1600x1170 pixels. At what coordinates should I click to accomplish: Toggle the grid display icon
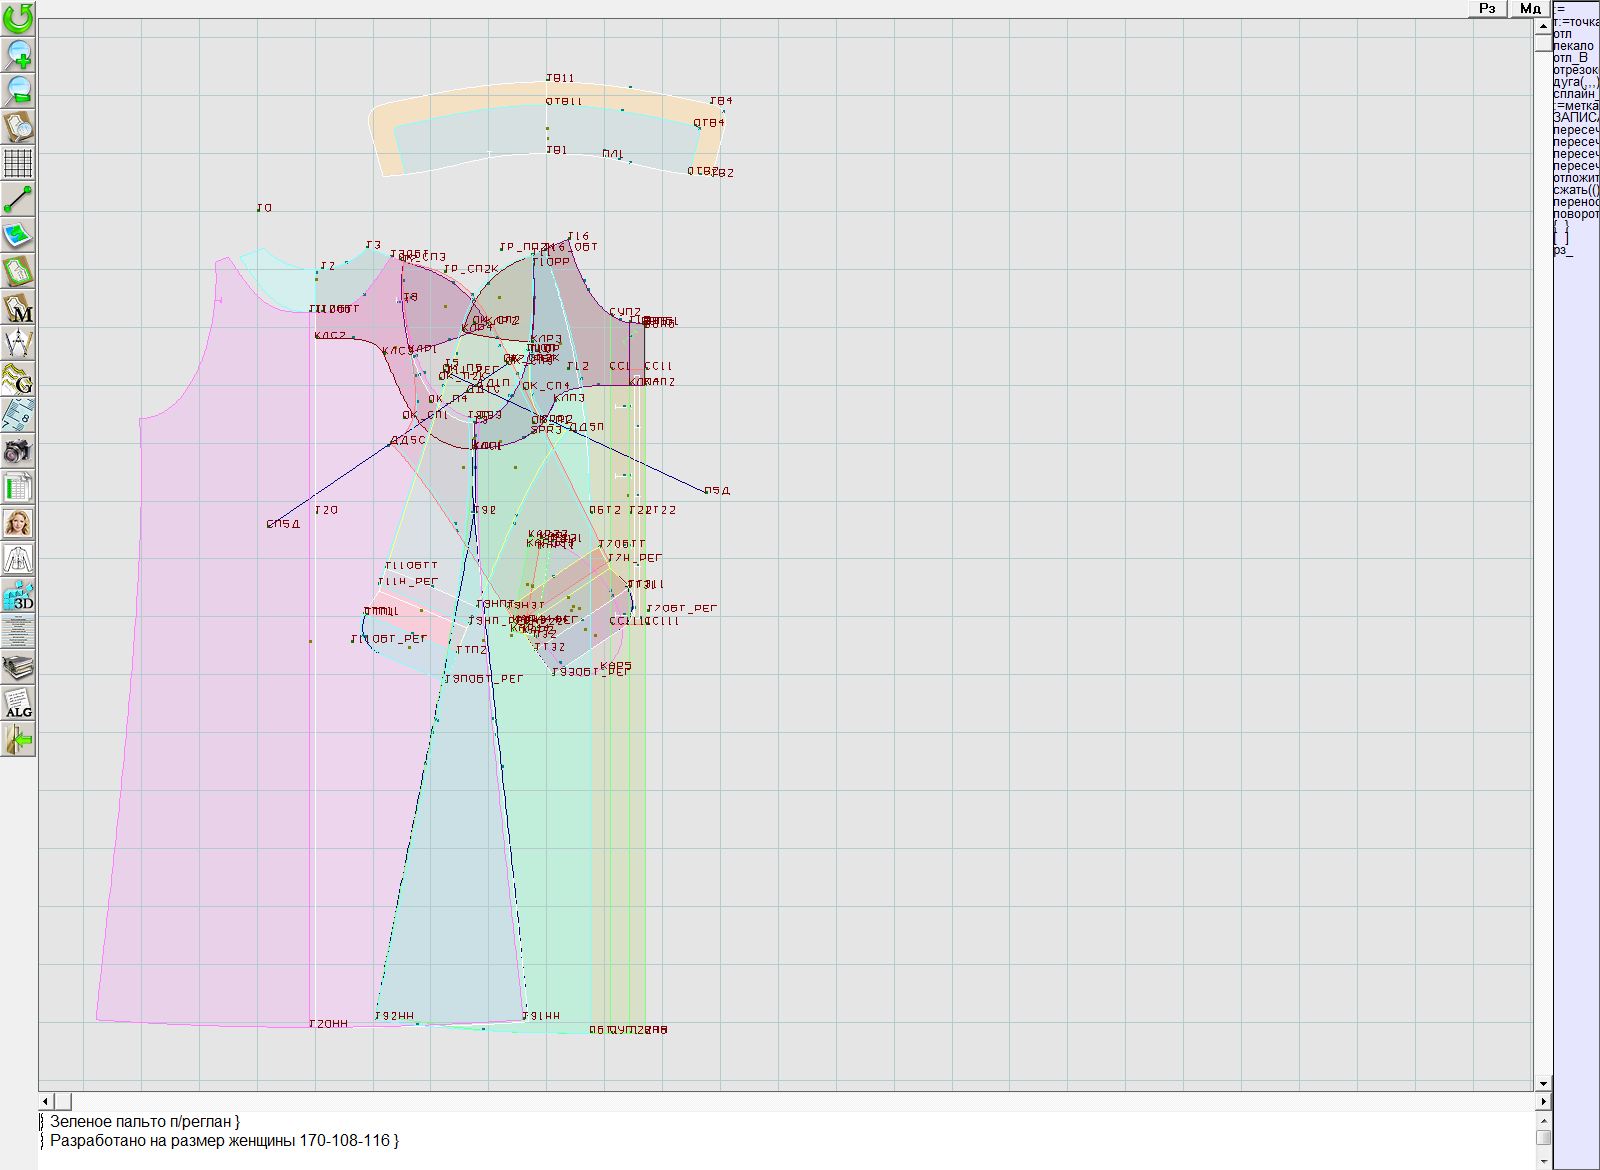pos(18,162)
